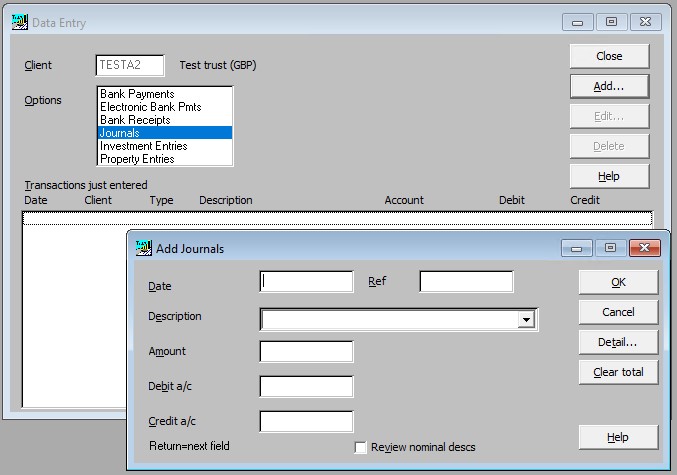677x475 pixels.
Task: Select Journals in Options list
Action: (x=165, y=133)
